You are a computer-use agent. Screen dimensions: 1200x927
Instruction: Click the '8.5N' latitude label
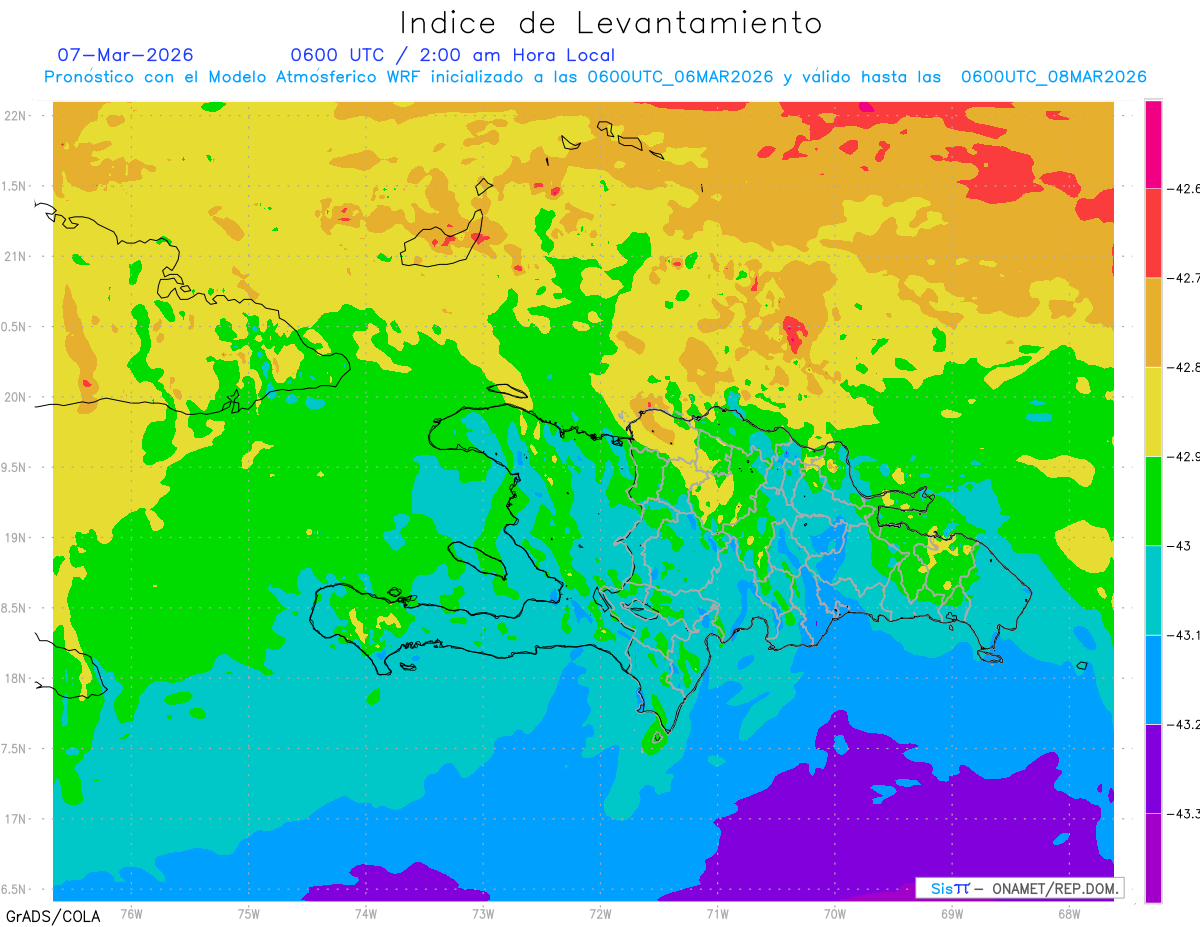tap(15, 609)
